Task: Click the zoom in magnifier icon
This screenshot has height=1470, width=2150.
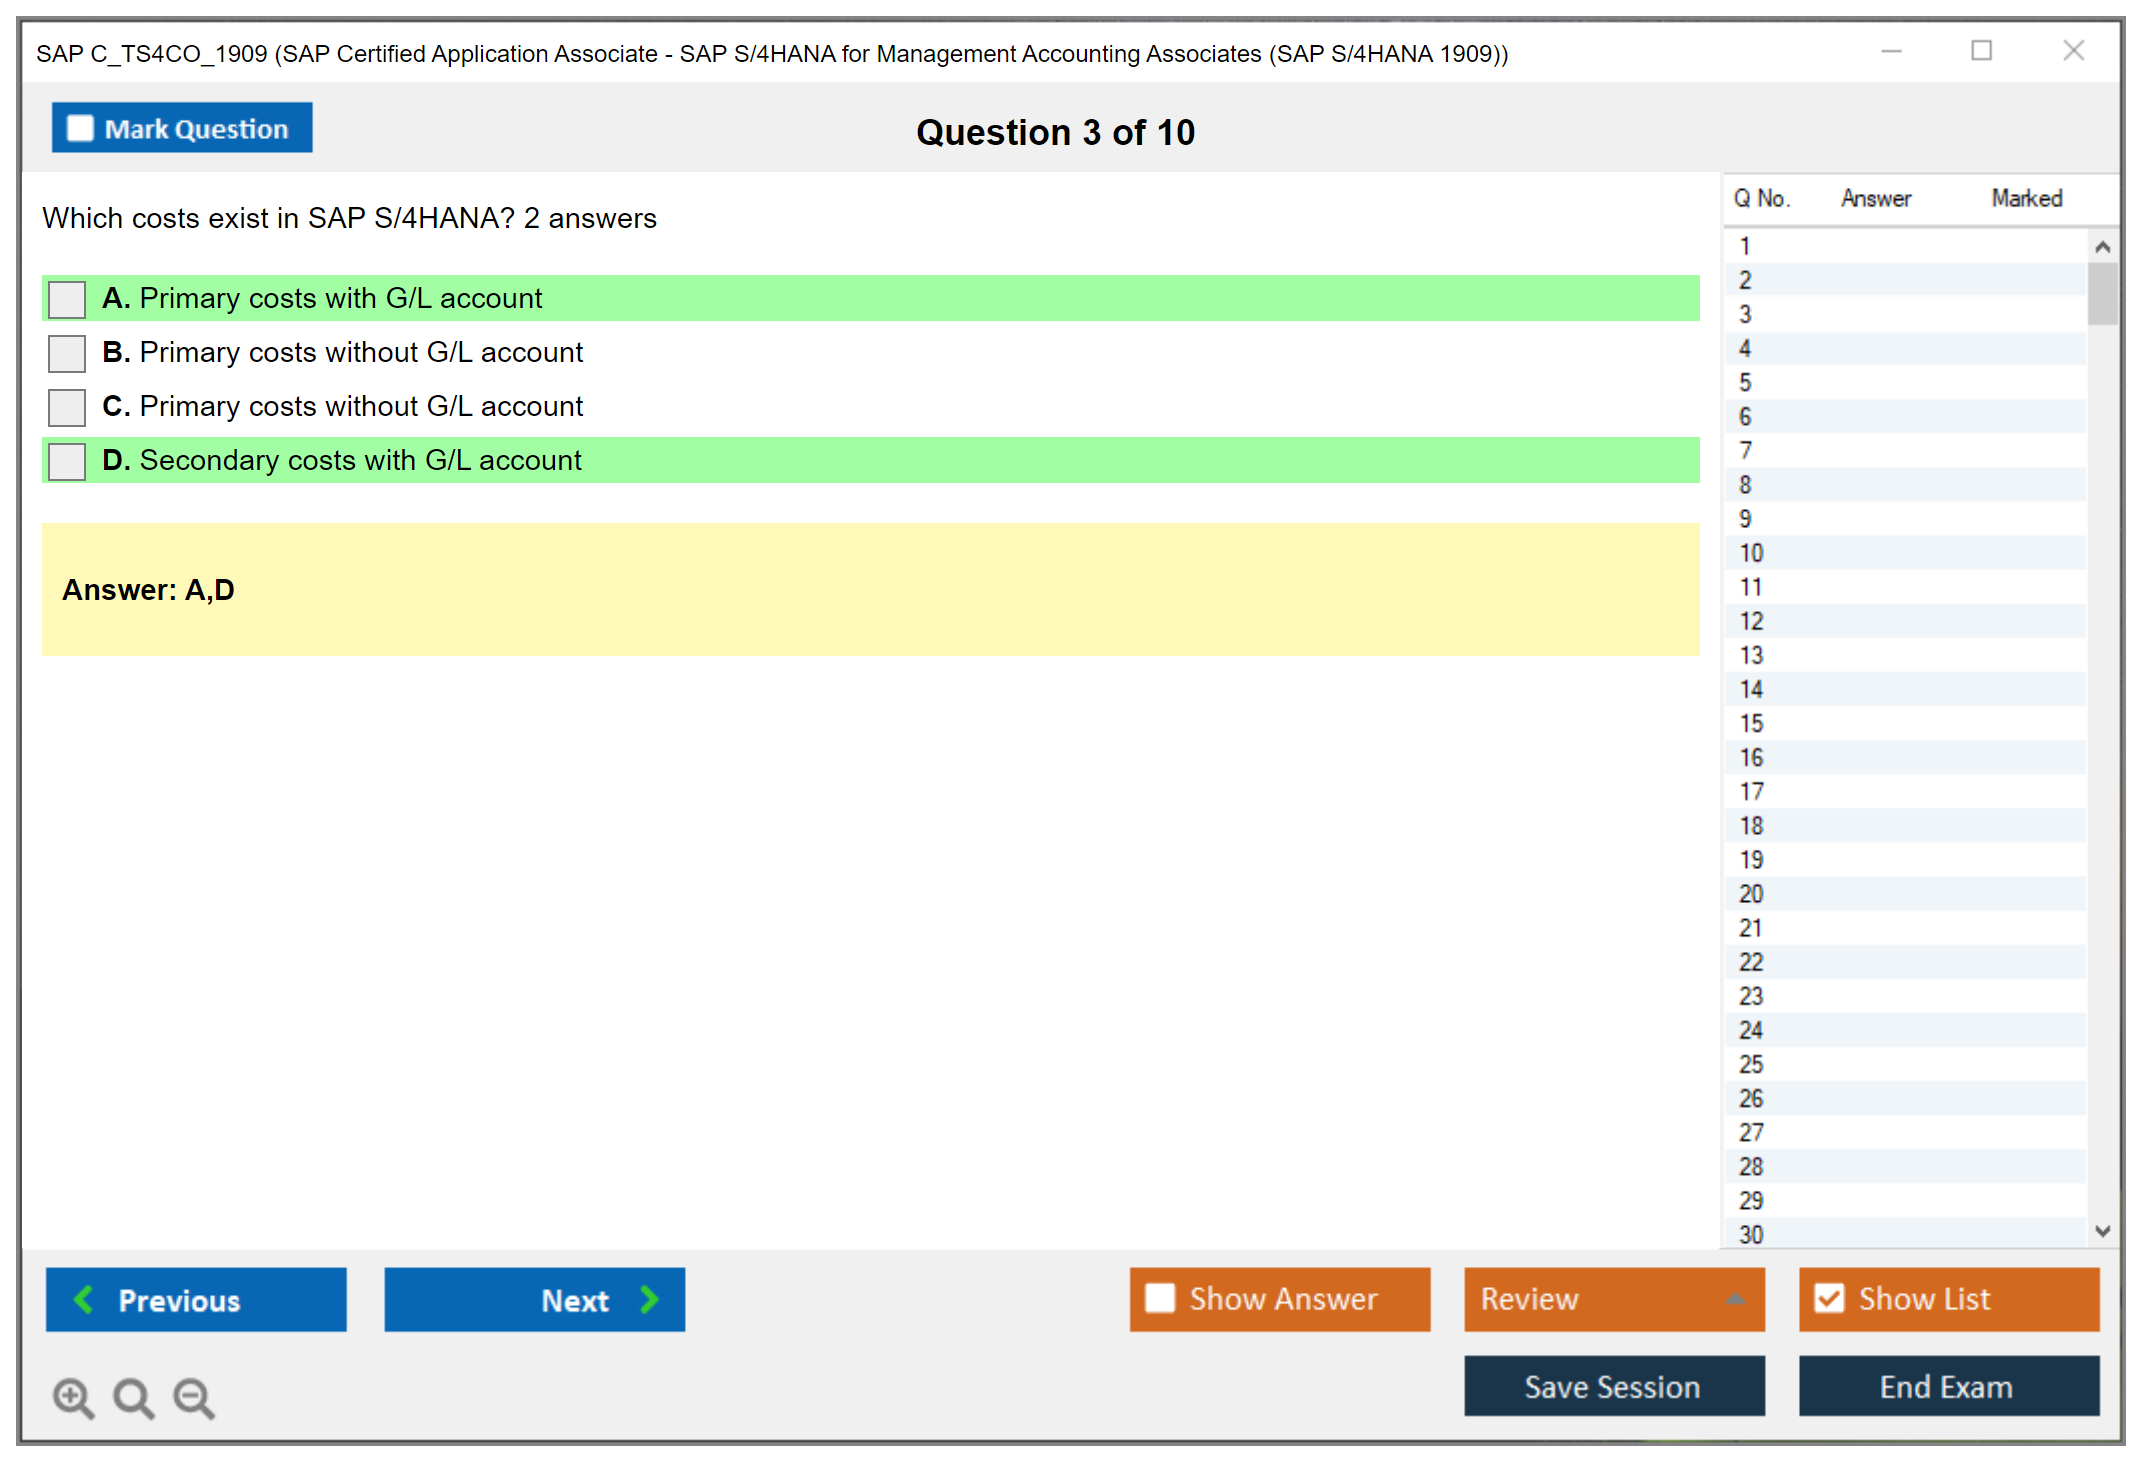Action: click(x=73, y=1397)
